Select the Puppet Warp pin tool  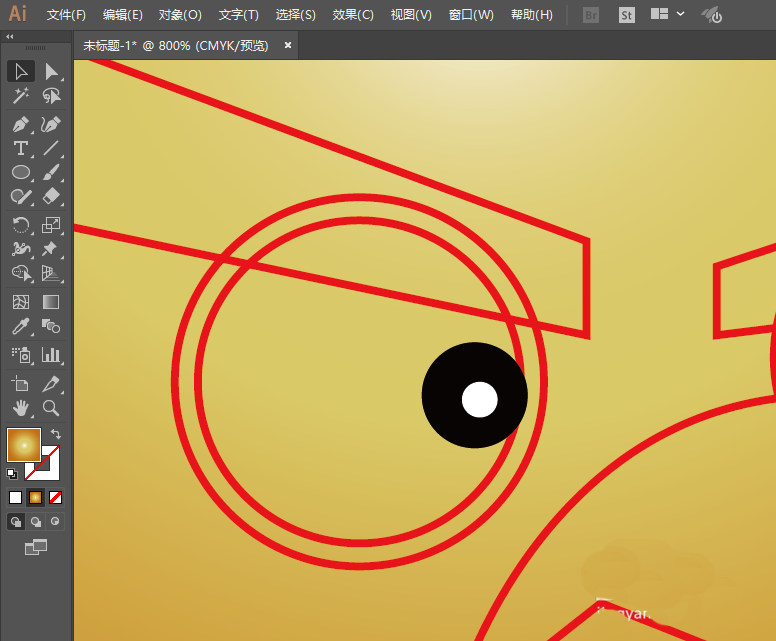(51, 249)
